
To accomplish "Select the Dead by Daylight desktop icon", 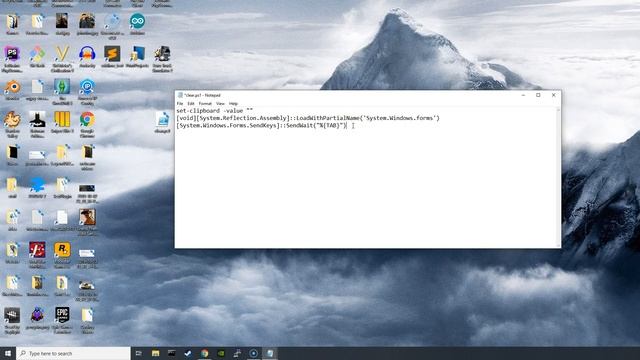I will pyautogui.click(x=12, y=320).
